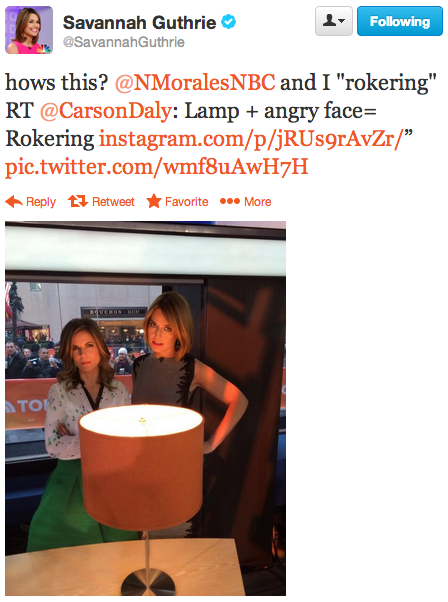
Task: Click the blue verified badge
Action: tap(229, 22)
